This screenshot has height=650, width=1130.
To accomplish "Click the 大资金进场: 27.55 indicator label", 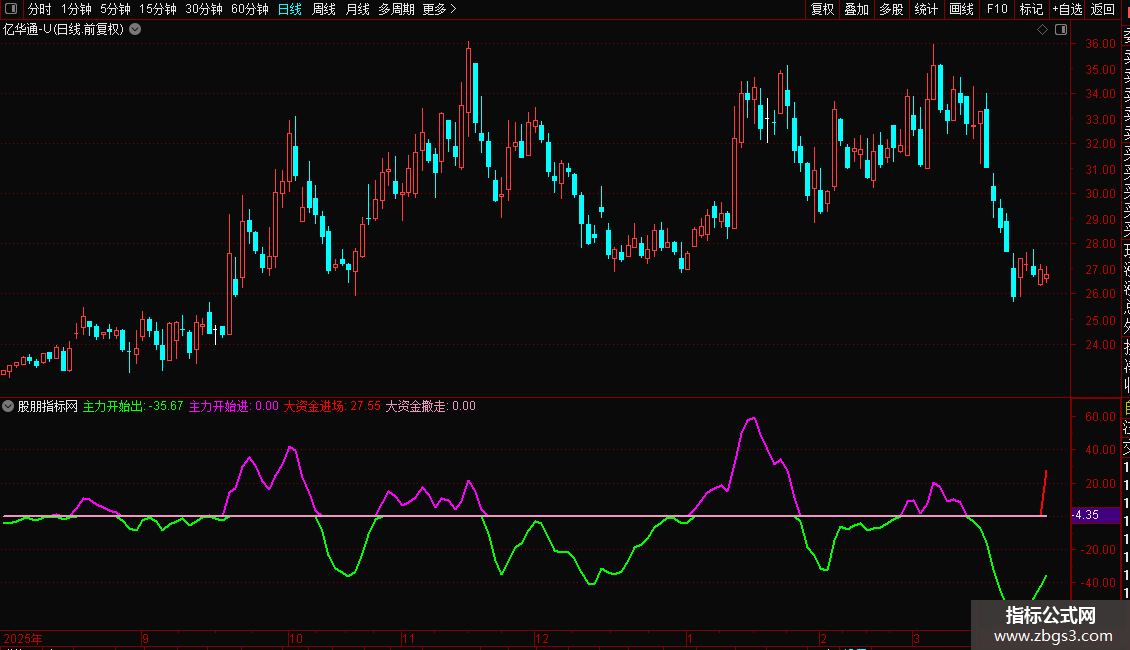I will tap(332, 406).
